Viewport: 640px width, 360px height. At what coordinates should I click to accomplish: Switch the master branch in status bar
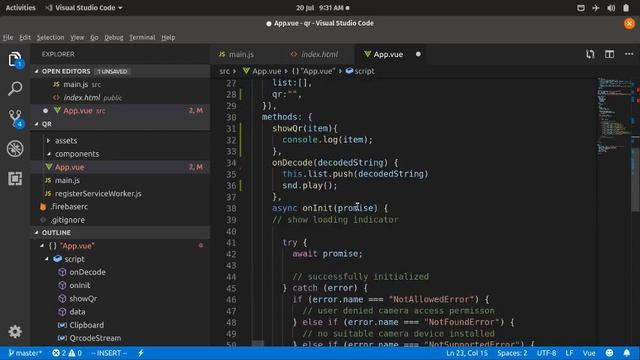pos(25,353)
